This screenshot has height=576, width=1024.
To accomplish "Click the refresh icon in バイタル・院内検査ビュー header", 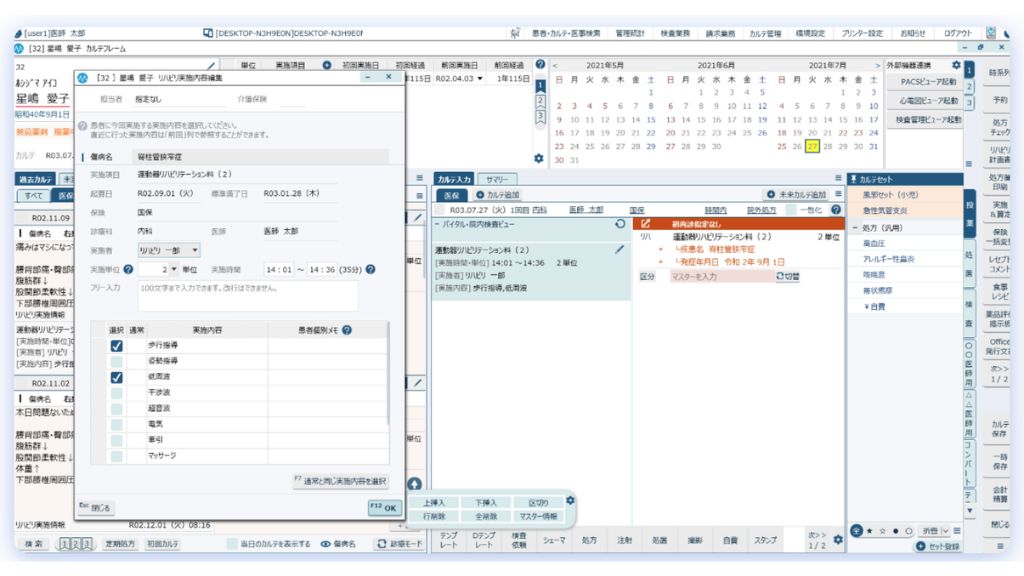I will point(620,224).
